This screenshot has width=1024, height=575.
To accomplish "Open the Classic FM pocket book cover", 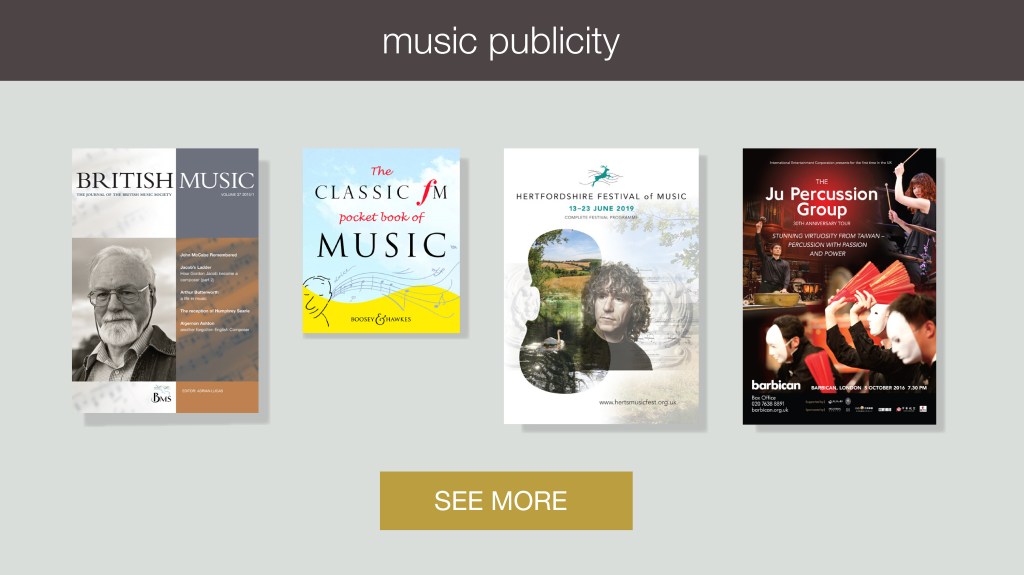I will pyautogui.click(x=381, y=241).
